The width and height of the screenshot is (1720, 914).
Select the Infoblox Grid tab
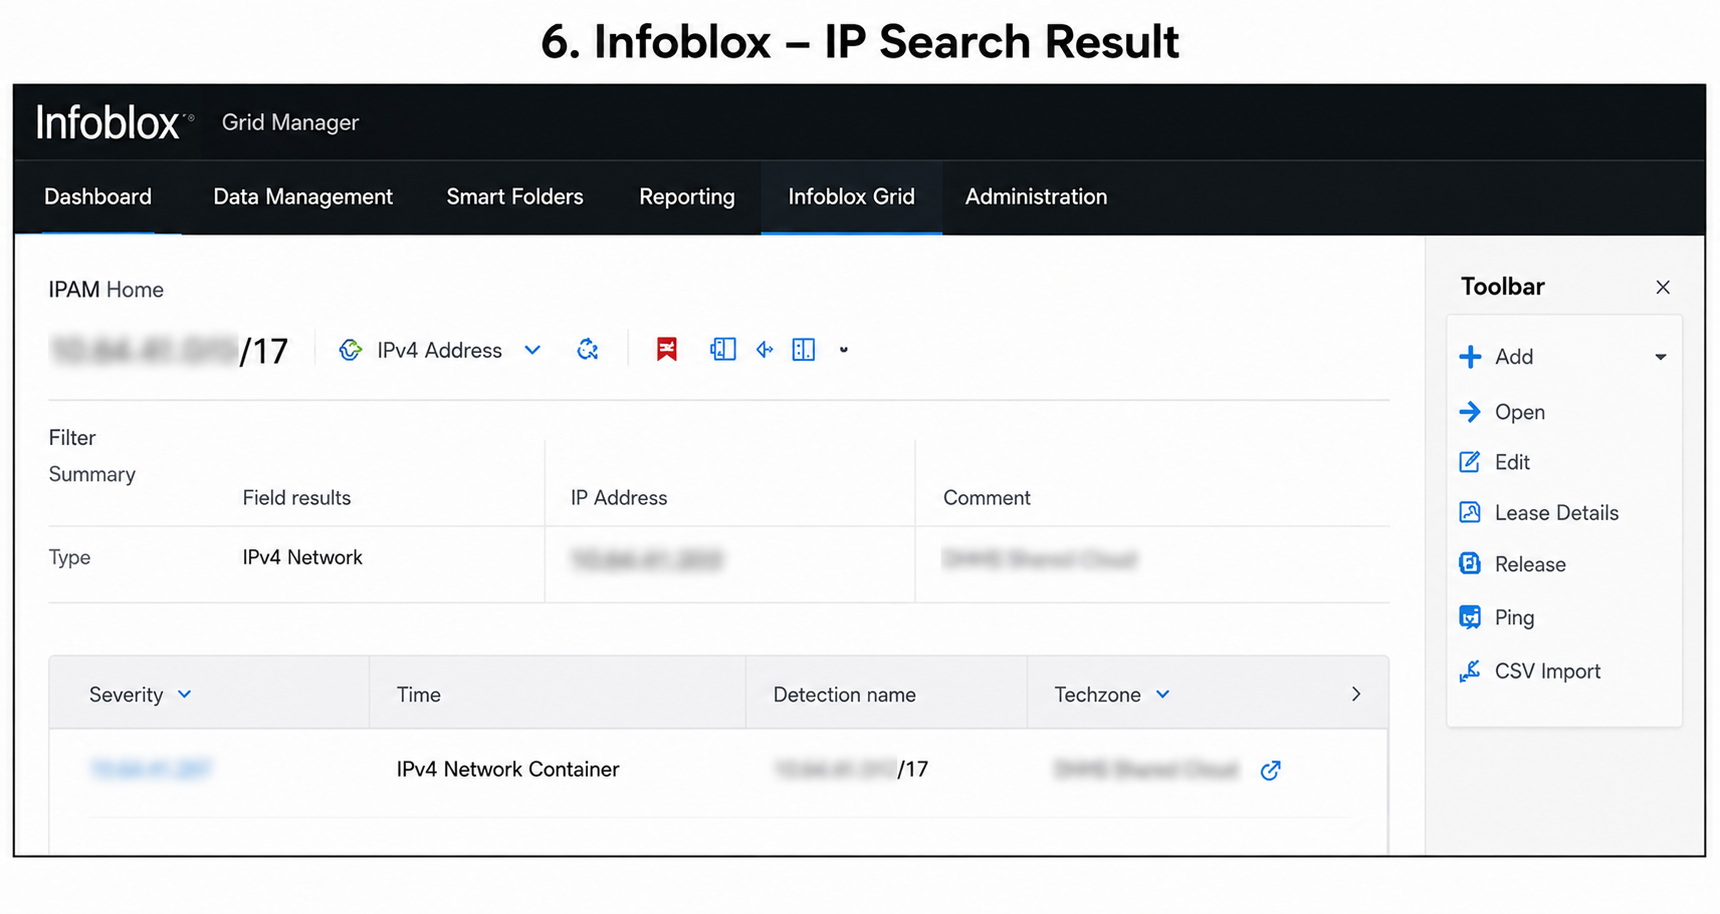coord(851,197)
